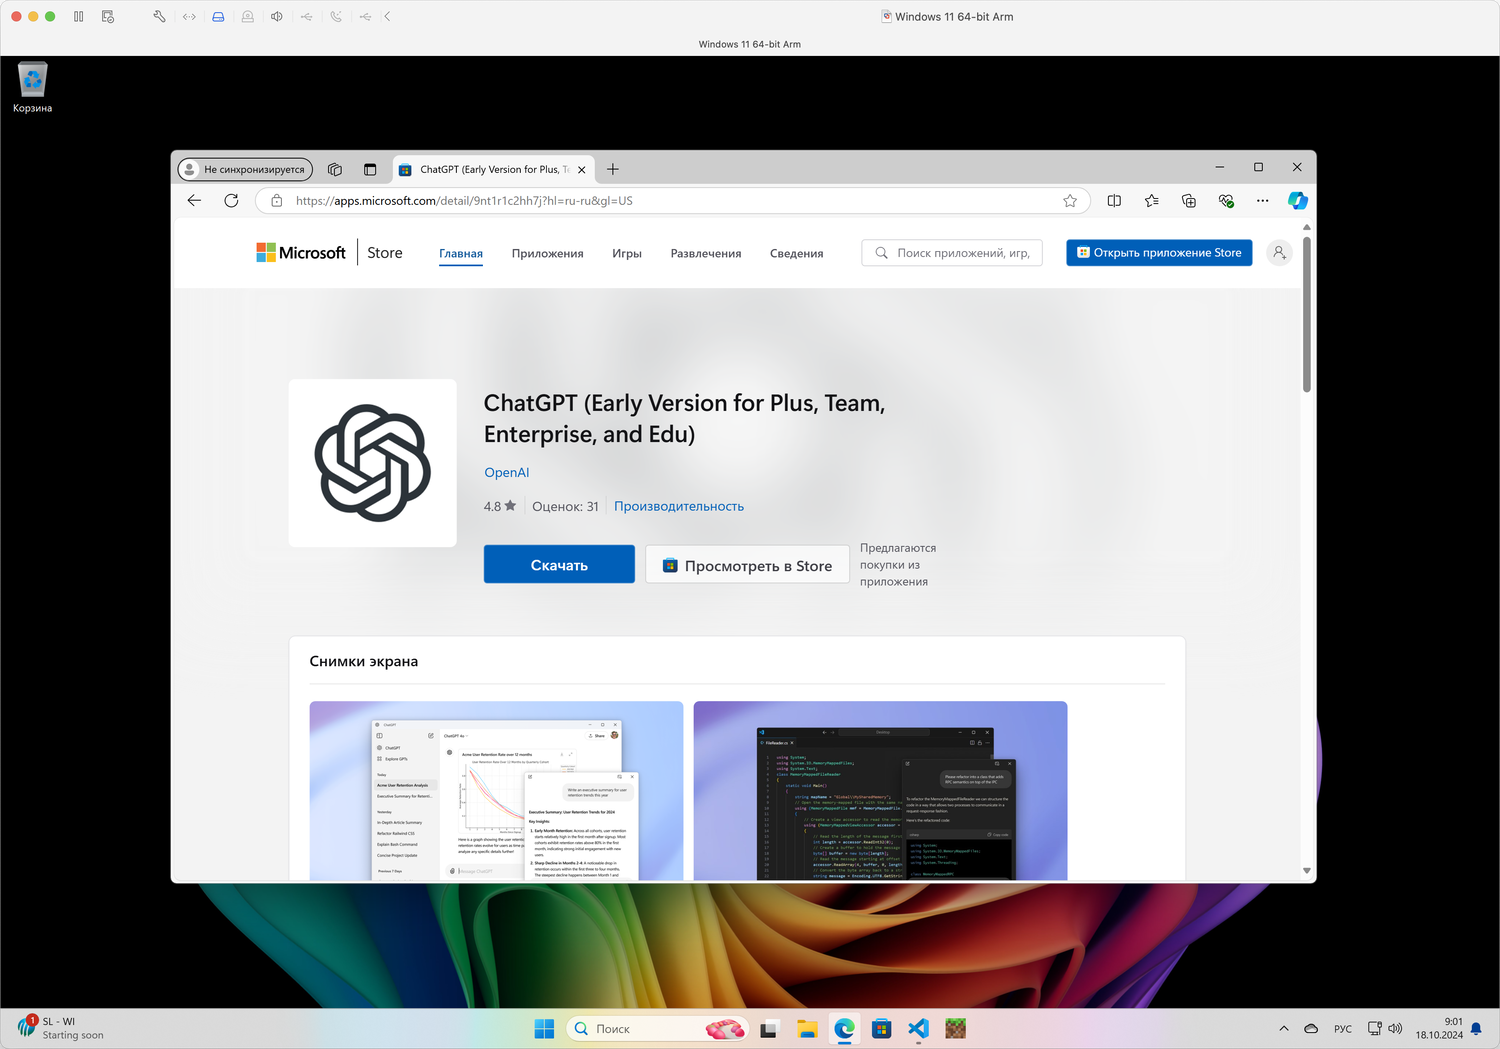View site information lock icon
Viewport: 1500px width, 1049px height.
[x=277, y=201]
